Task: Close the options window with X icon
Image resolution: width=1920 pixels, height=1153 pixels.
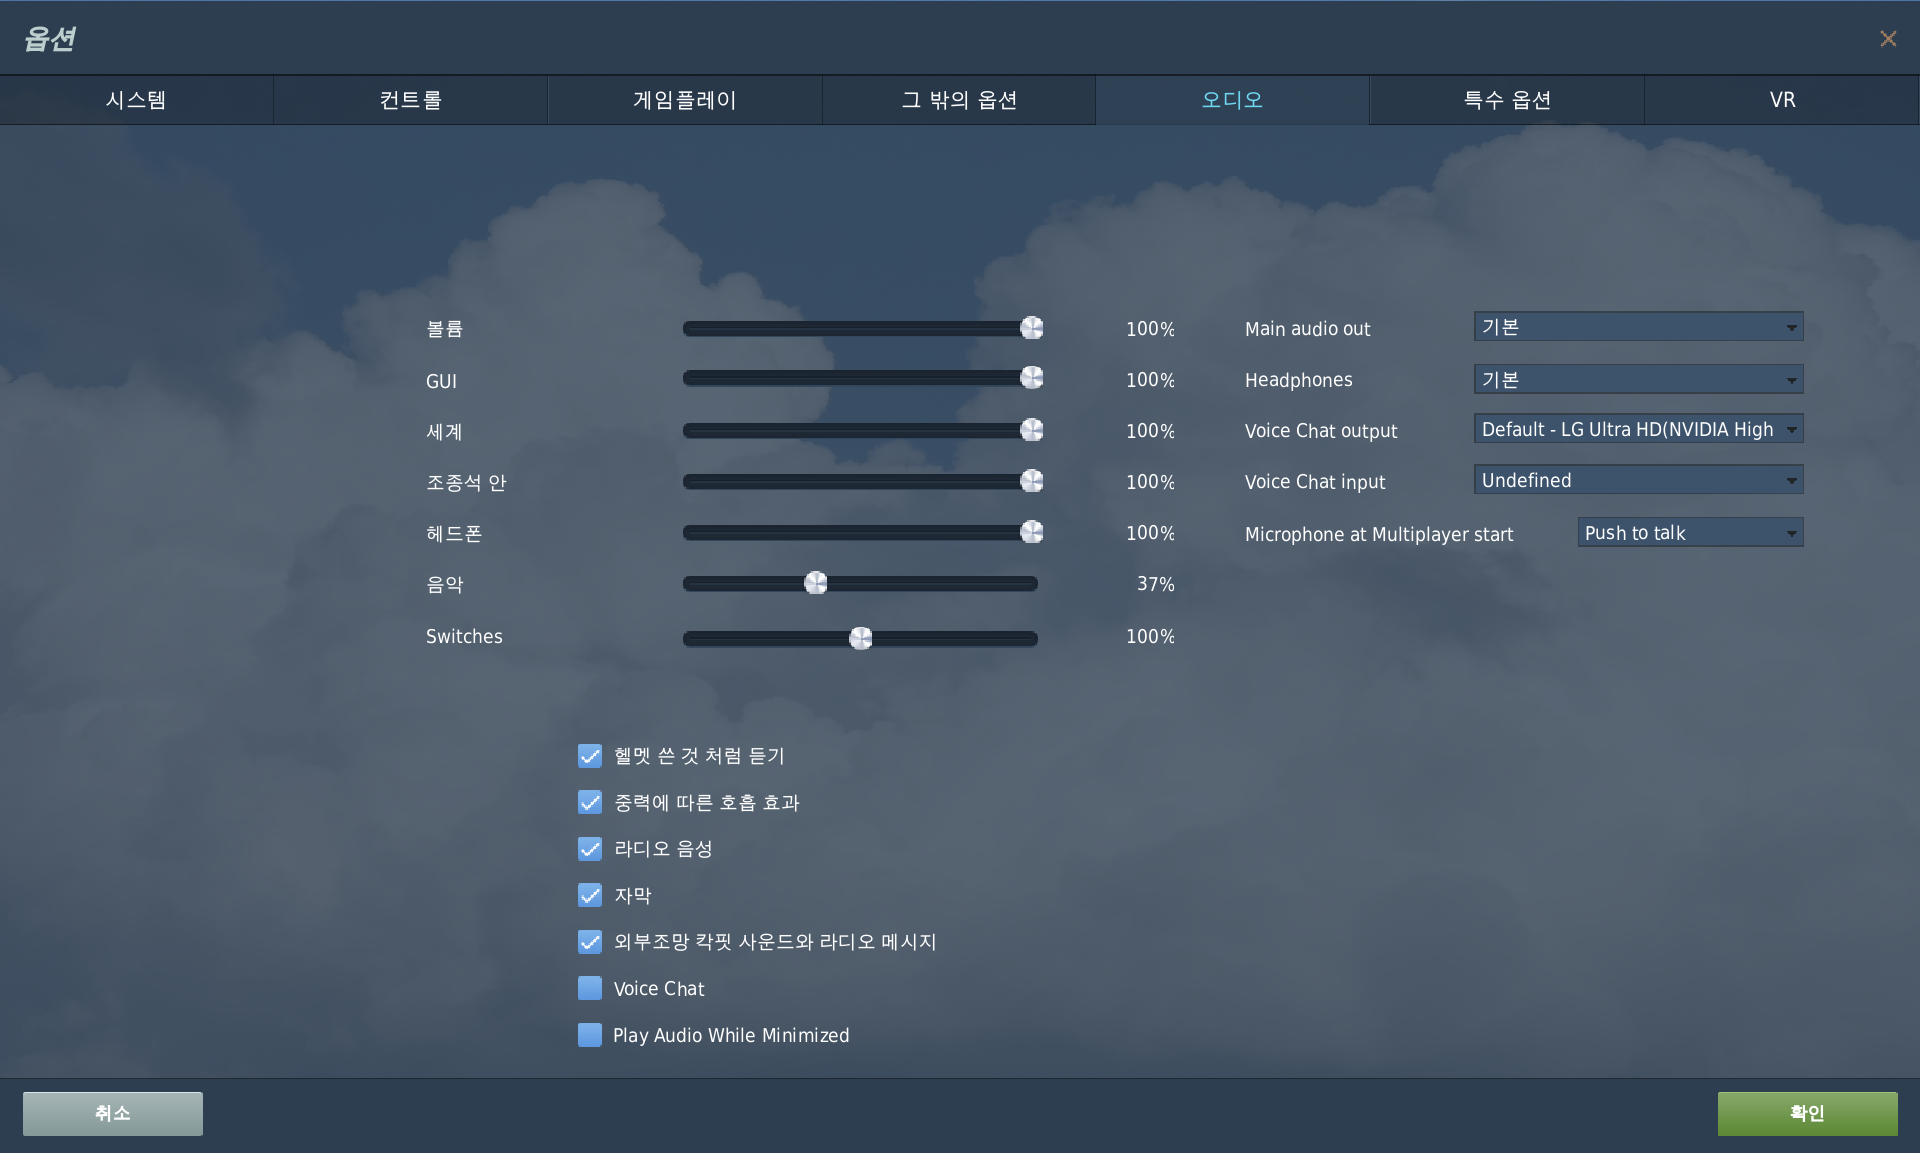Action: coord(1888,39)
